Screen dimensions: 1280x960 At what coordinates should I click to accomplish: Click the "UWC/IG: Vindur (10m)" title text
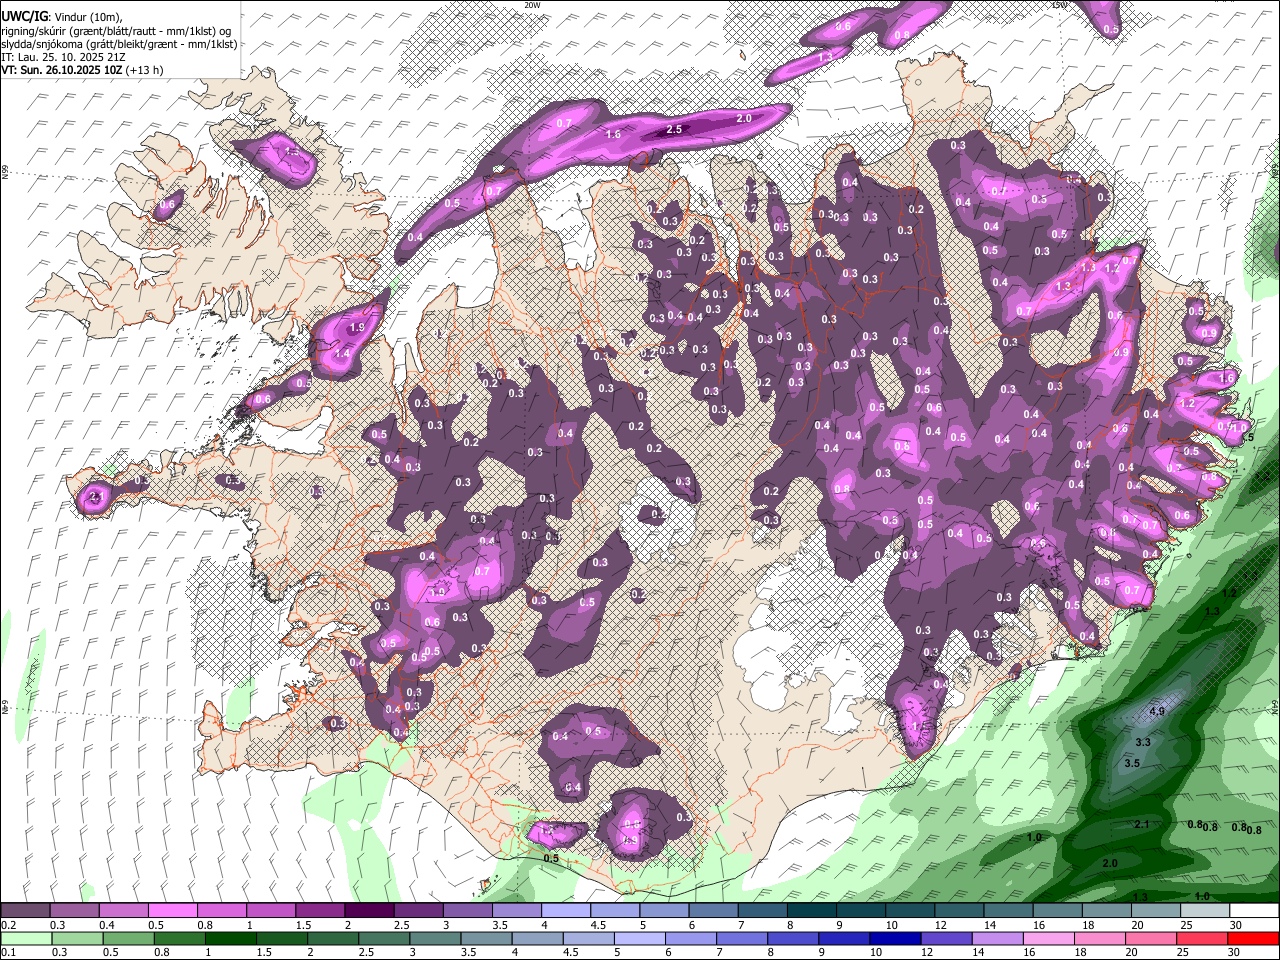point(61,15)
